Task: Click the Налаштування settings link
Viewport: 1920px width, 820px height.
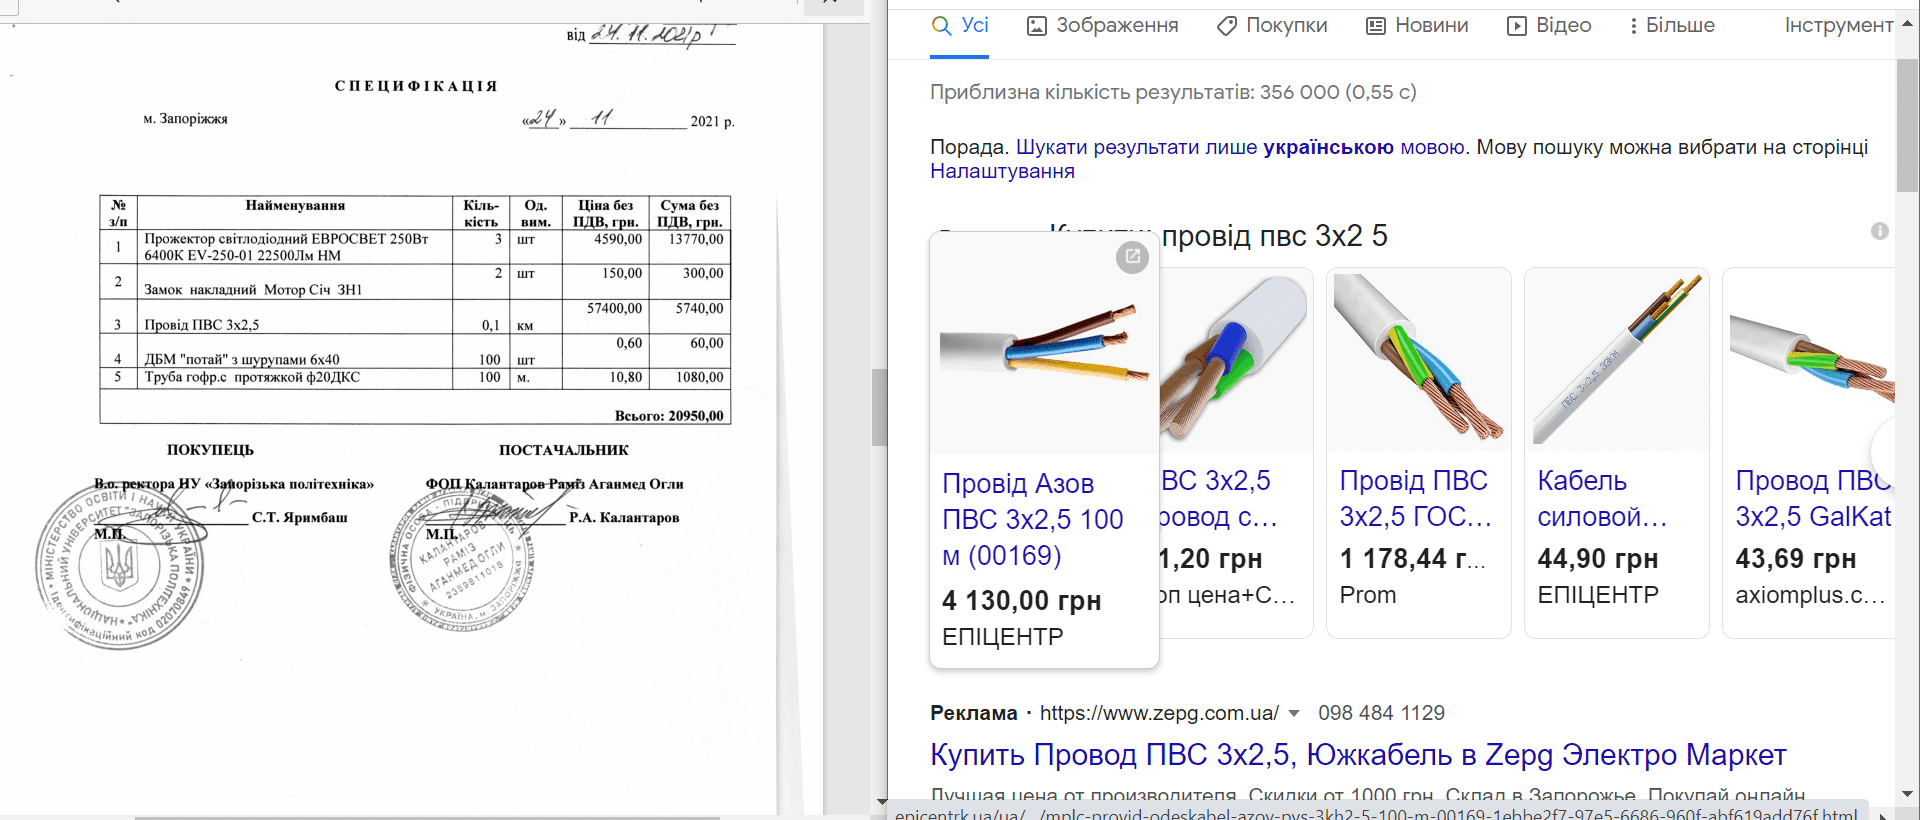Action: (x=1002, y=171)
